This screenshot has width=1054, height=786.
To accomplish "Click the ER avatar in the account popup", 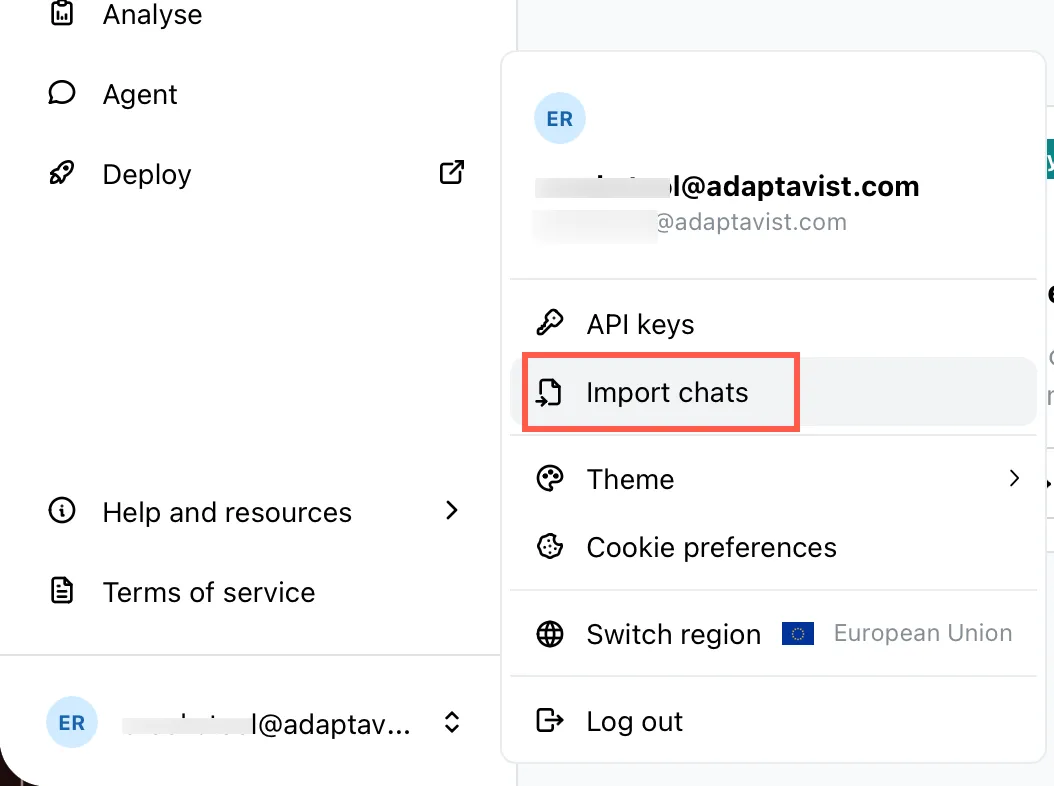I will click(x=560, y=118).
